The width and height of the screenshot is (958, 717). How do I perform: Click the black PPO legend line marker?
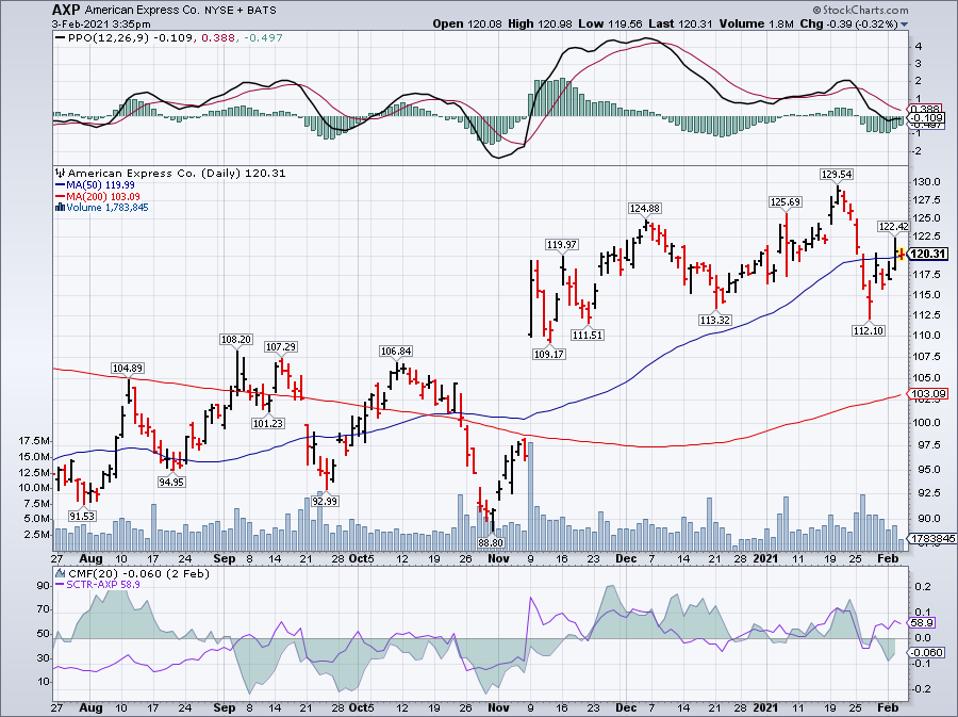60,38
